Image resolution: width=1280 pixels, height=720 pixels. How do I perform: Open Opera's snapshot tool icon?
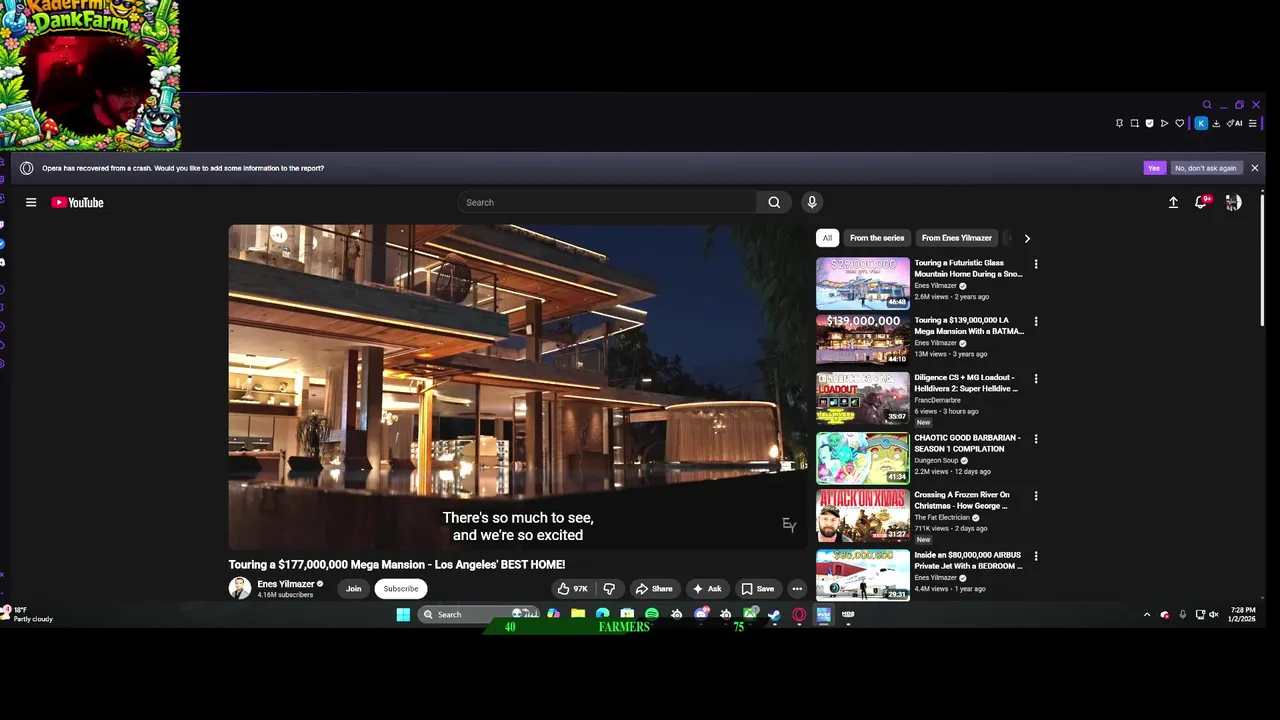pyautogui.click(x=1134, y=123)
